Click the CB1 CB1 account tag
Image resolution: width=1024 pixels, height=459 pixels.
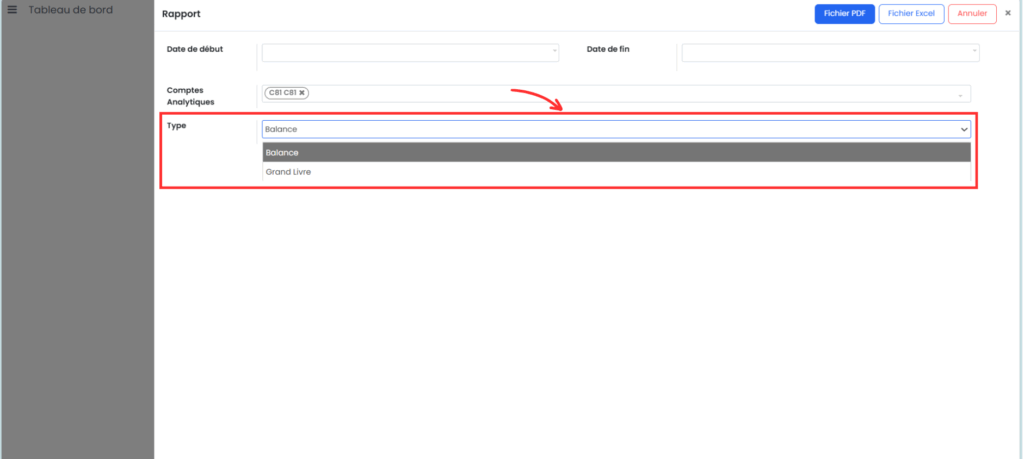pyautogui.click(x=282, y=93)
